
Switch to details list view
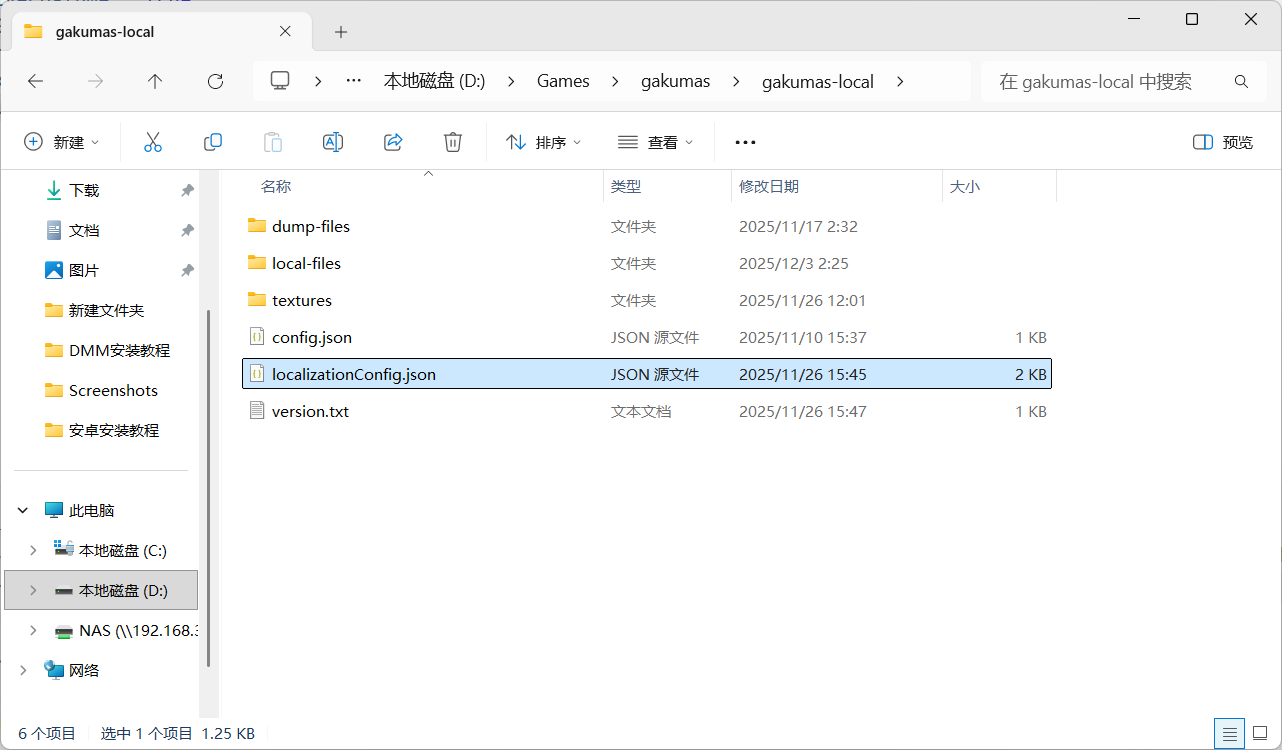point(1229,732)
